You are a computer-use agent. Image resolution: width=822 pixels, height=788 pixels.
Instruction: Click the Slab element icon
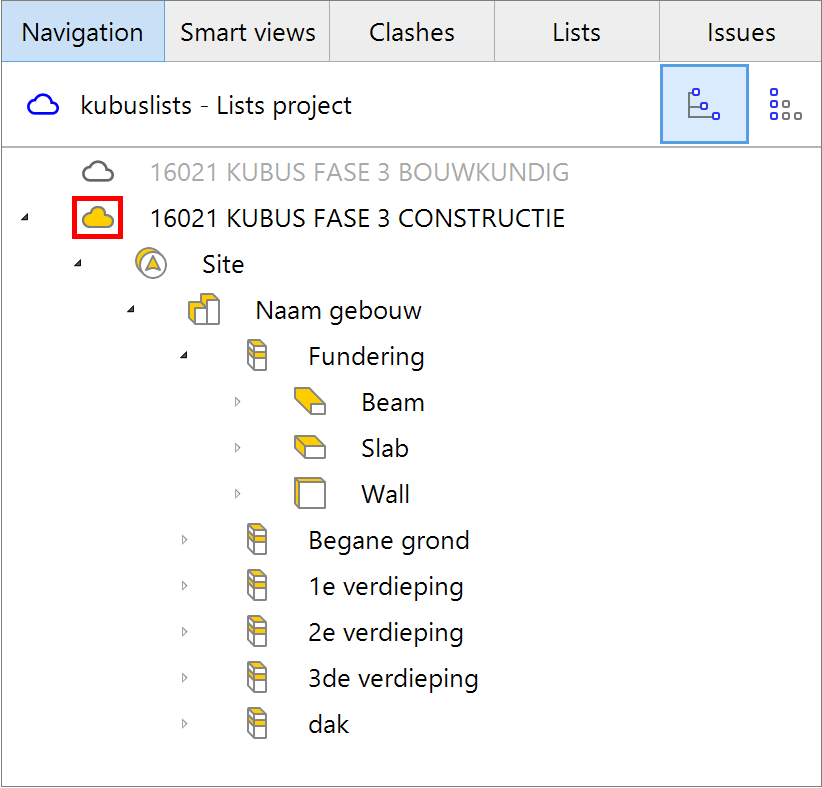coord(310,447)
